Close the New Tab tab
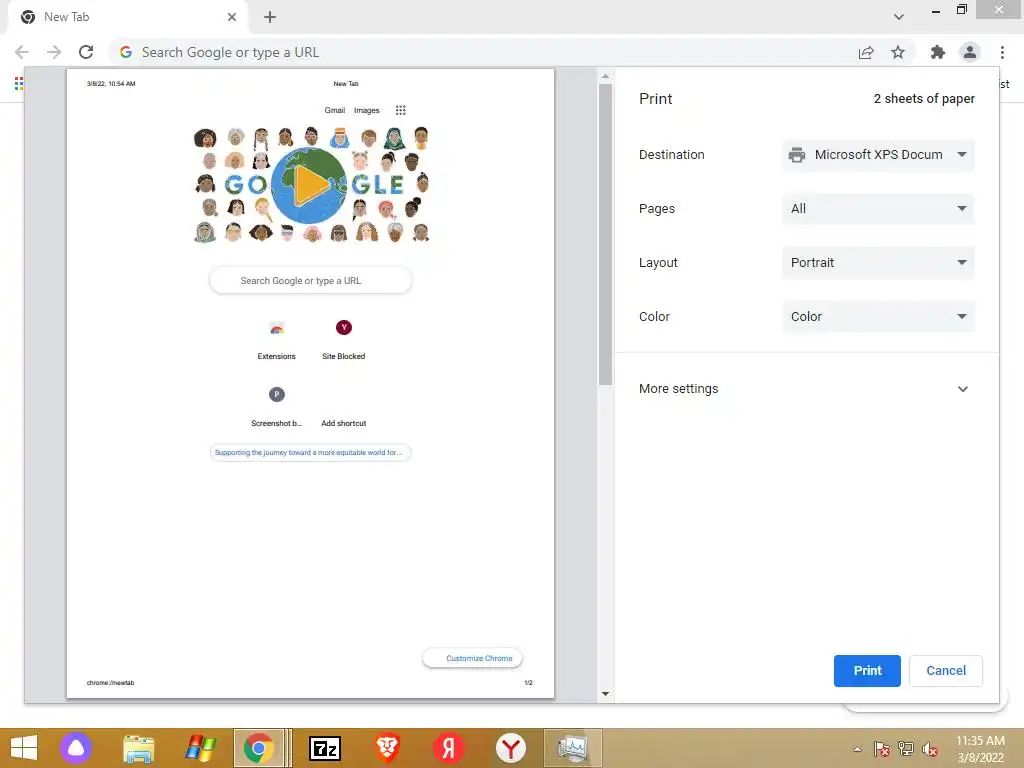The image size is (1024, 768). [x=232, y=17]
